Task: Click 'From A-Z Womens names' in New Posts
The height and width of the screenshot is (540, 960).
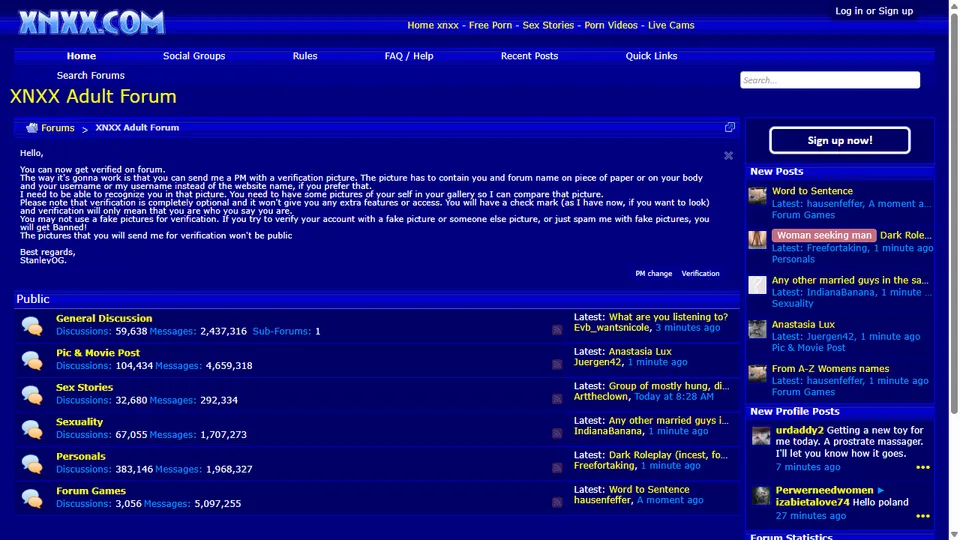Action: coord(830,369)
